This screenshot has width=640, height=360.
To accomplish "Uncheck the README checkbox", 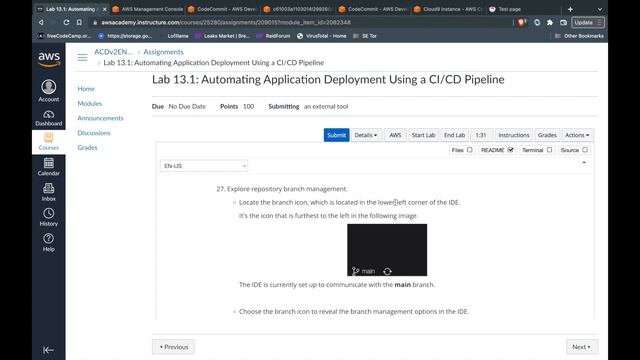I will (x=510, y=150).
